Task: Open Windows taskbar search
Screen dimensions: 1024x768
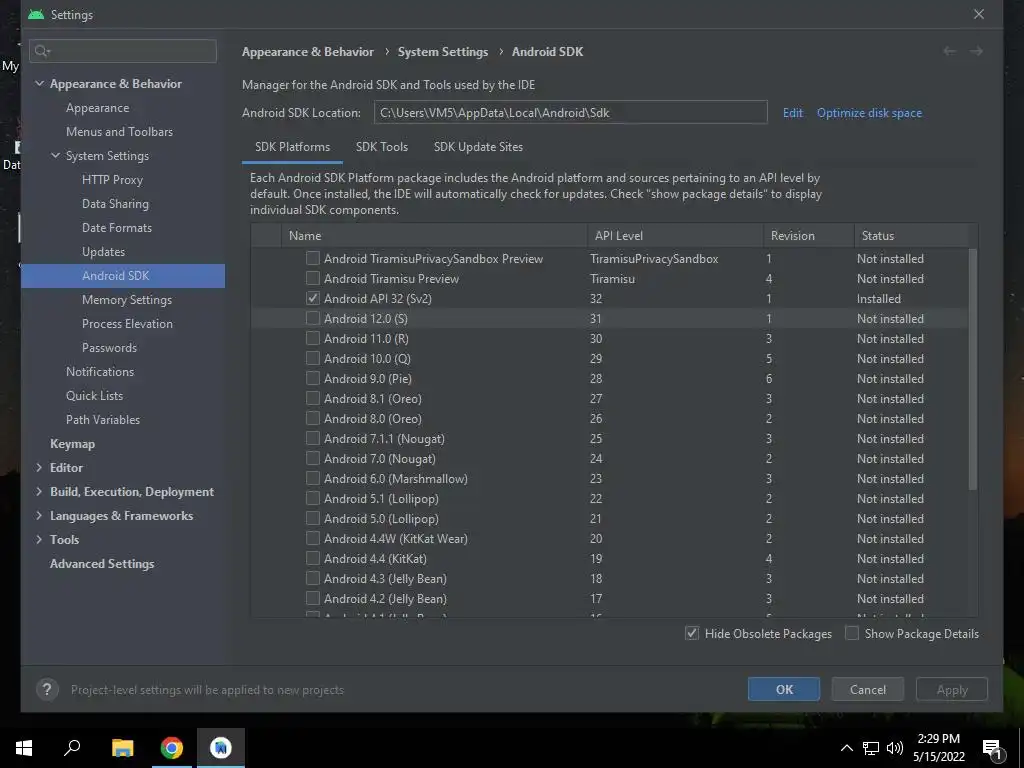Action: [x=72, y=748]
